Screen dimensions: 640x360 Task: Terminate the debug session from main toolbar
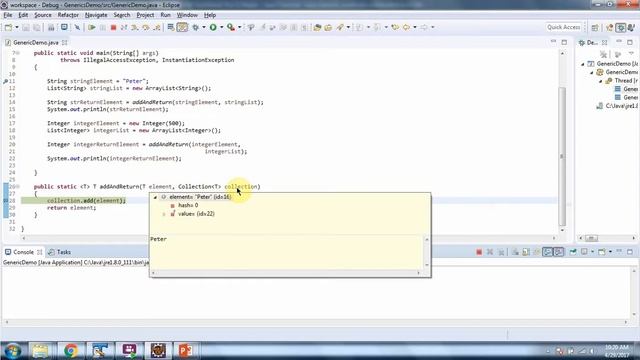(x=113, y=27)
